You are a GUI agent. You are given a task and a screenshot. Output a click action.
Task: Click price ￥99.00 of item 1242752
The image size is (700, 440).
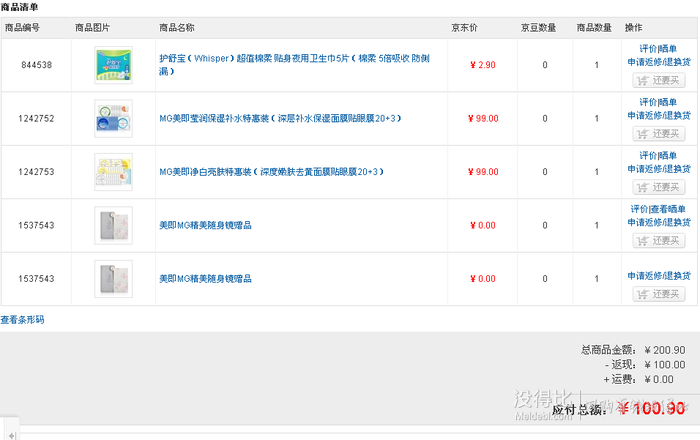[x=483, y=119]
